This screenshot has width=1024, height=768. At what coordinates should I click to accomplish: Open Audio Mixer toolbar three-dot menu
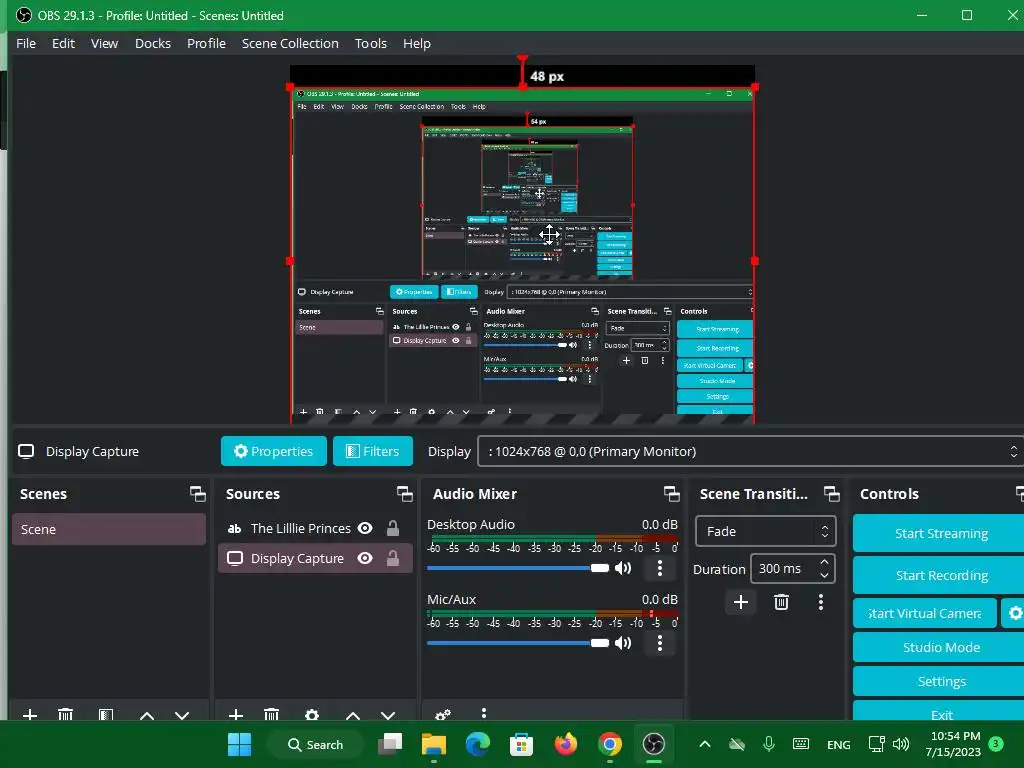[483, 713]
